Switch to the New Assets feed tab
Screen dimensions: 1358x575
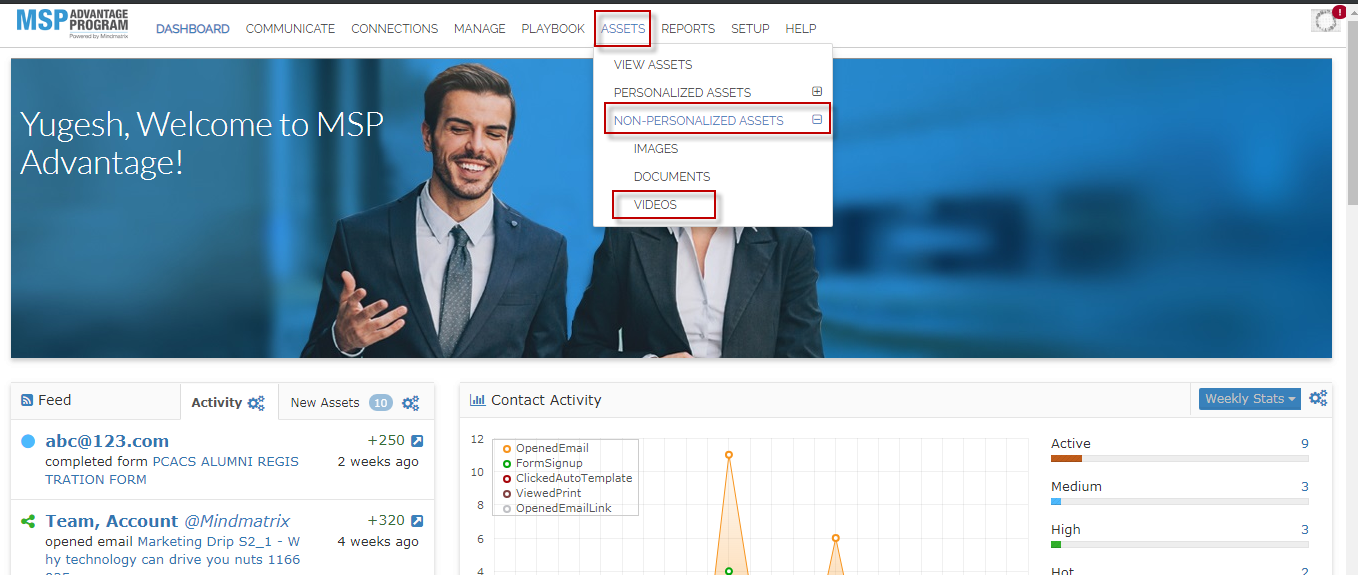click(x=325, y=402)
